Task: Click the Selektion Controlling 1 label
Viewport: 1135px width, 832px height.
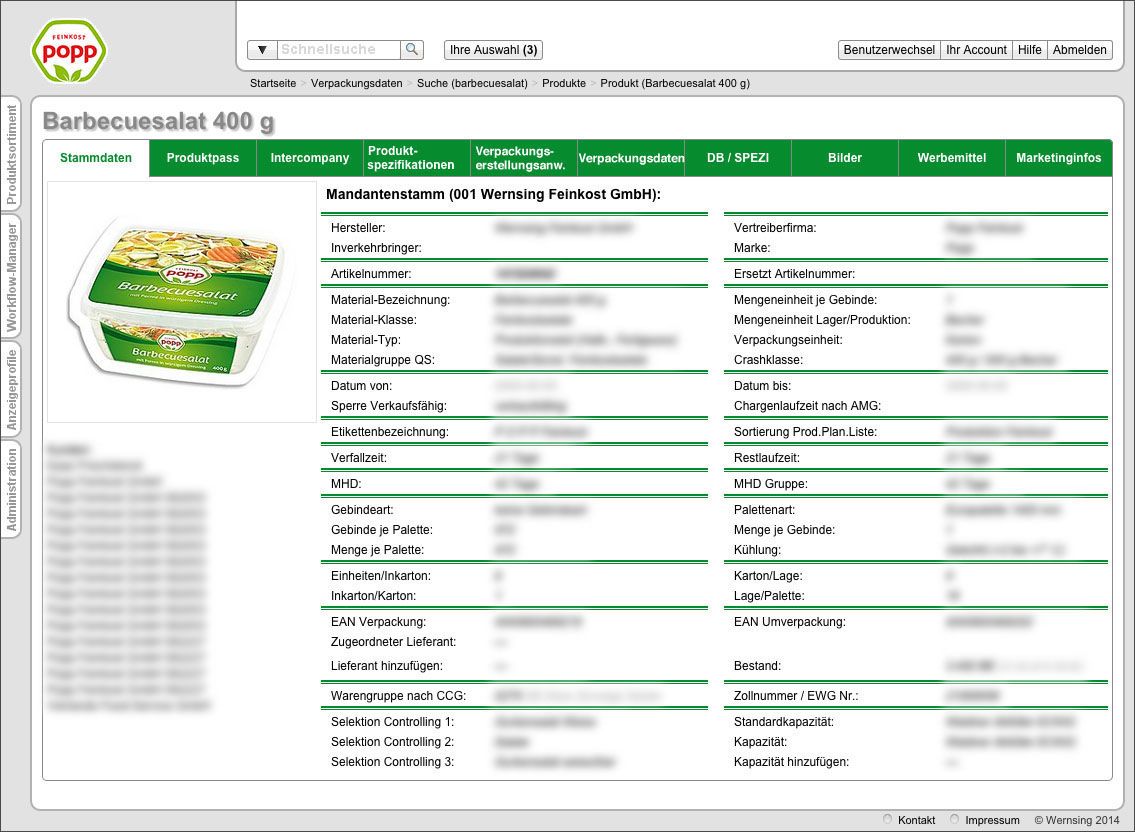Action: (x=392, y=722)
